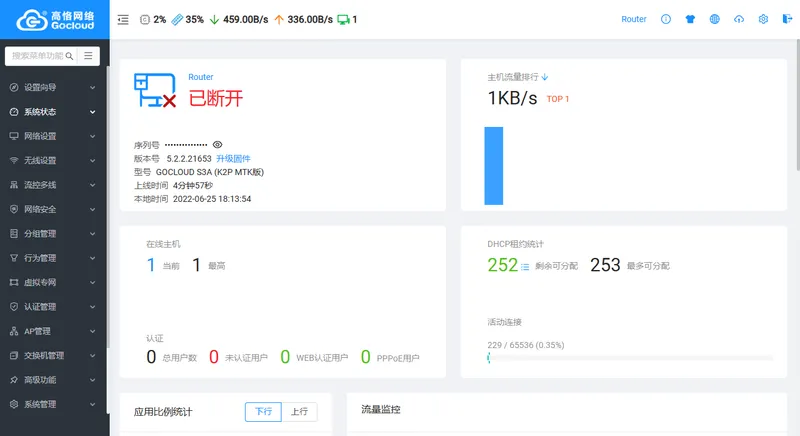800x436 pixels.
Task: Expand the 无线设置 chevron
Action: (x=92, y=161)
